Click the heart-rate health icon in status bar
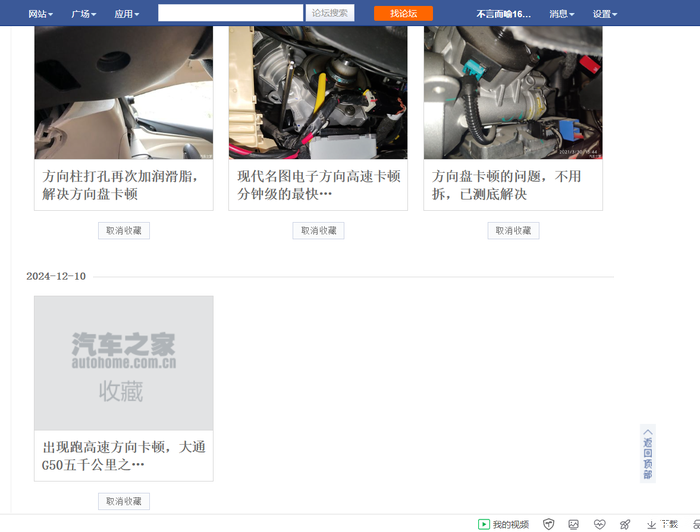This screenshot has width=700, height=532. click(599, 524)
